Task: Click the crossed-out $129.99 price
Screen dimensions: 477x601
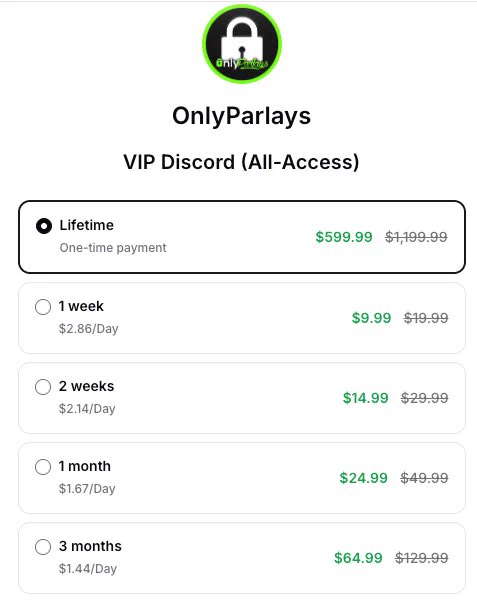Action: click(421, 558)
